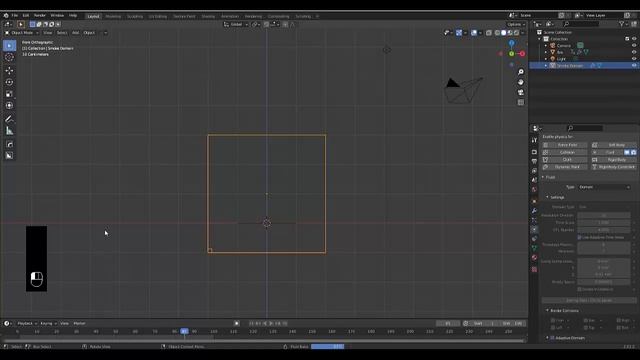Viewport: 640px width, 360px height.
Task: Enable Cloth physics
Action: pyautogui.click(x=564, y=160)
